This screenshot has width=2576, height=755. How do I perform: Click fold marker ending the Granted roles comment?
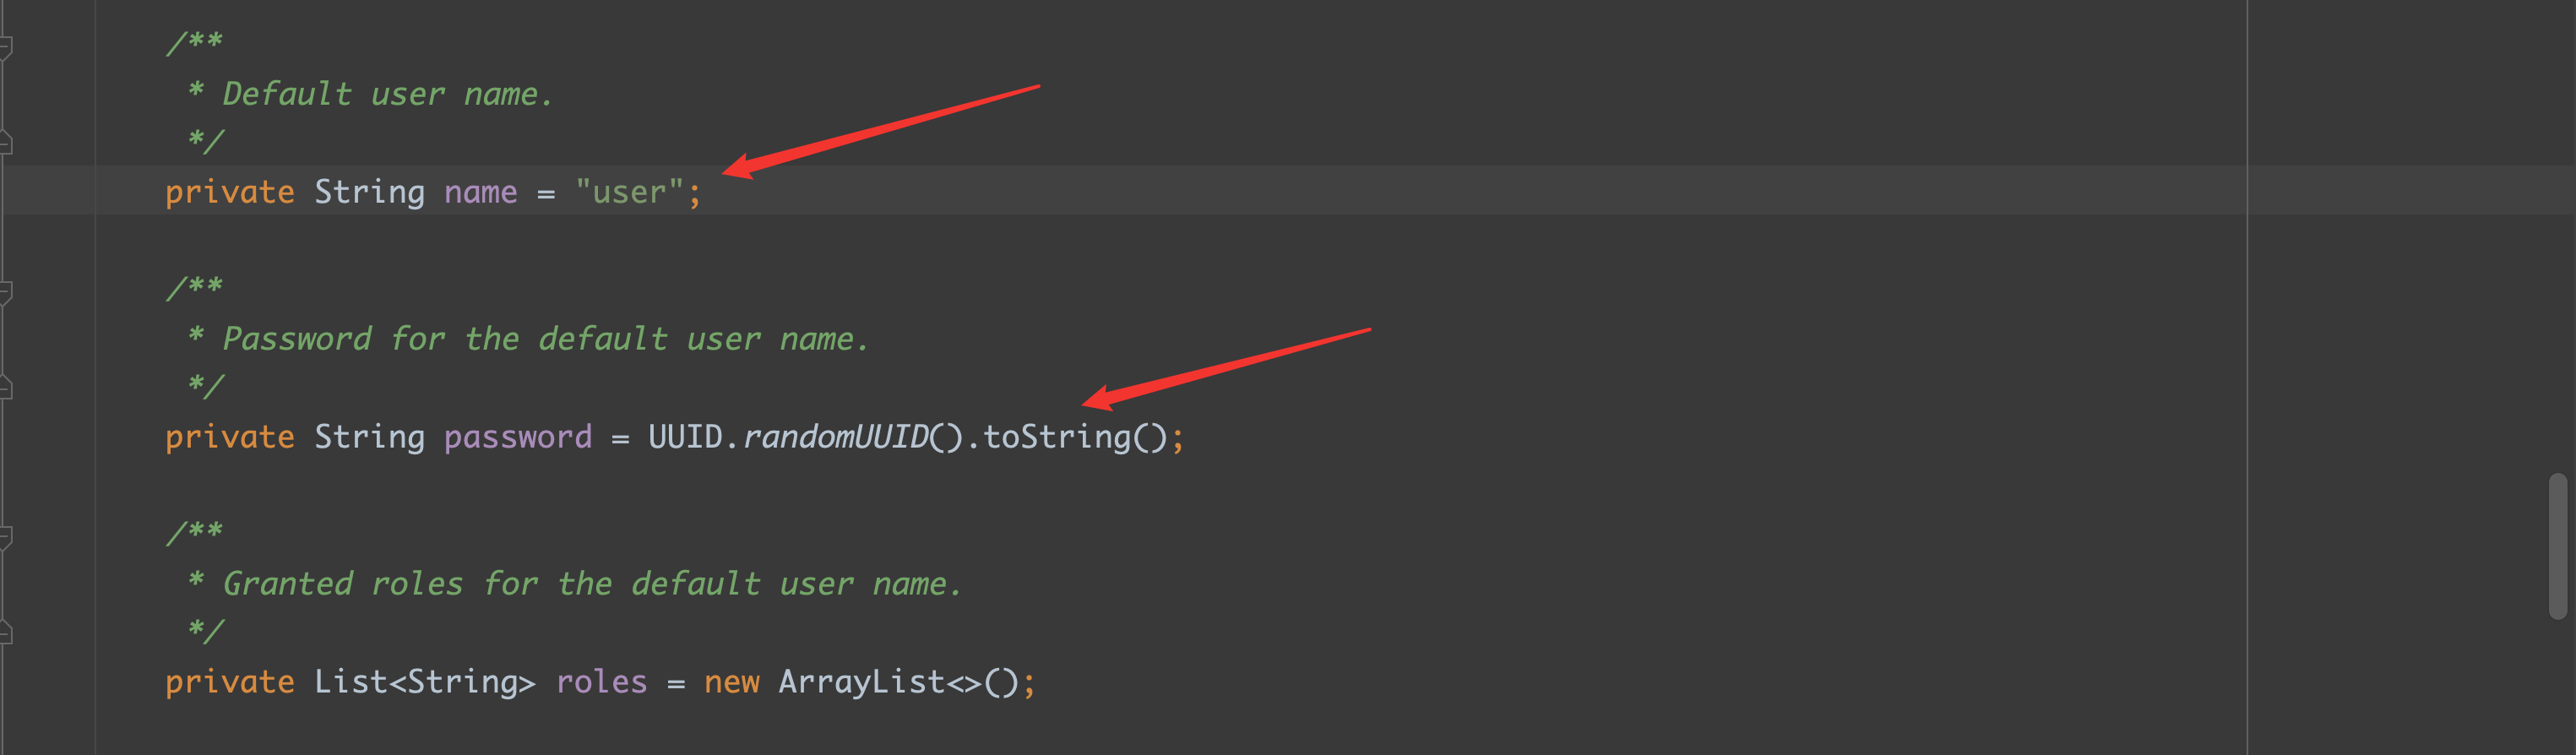5,633
